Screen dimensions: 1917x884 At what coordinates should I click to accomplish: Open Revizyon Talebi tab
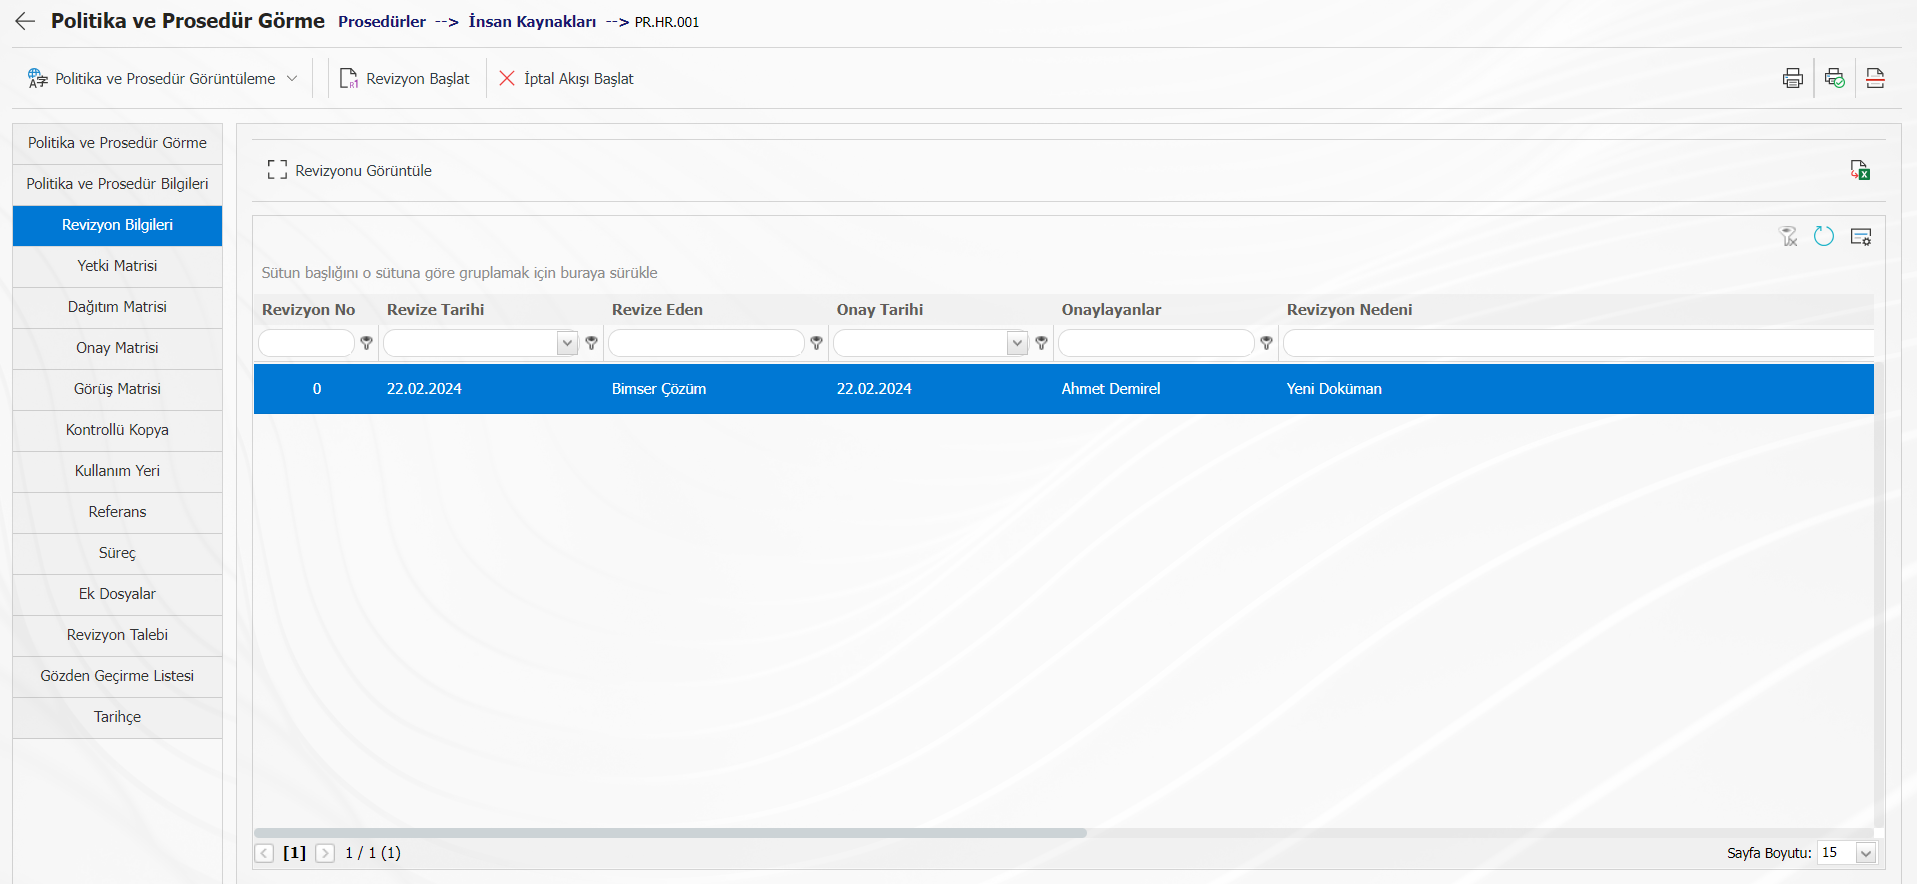(117, 635)
